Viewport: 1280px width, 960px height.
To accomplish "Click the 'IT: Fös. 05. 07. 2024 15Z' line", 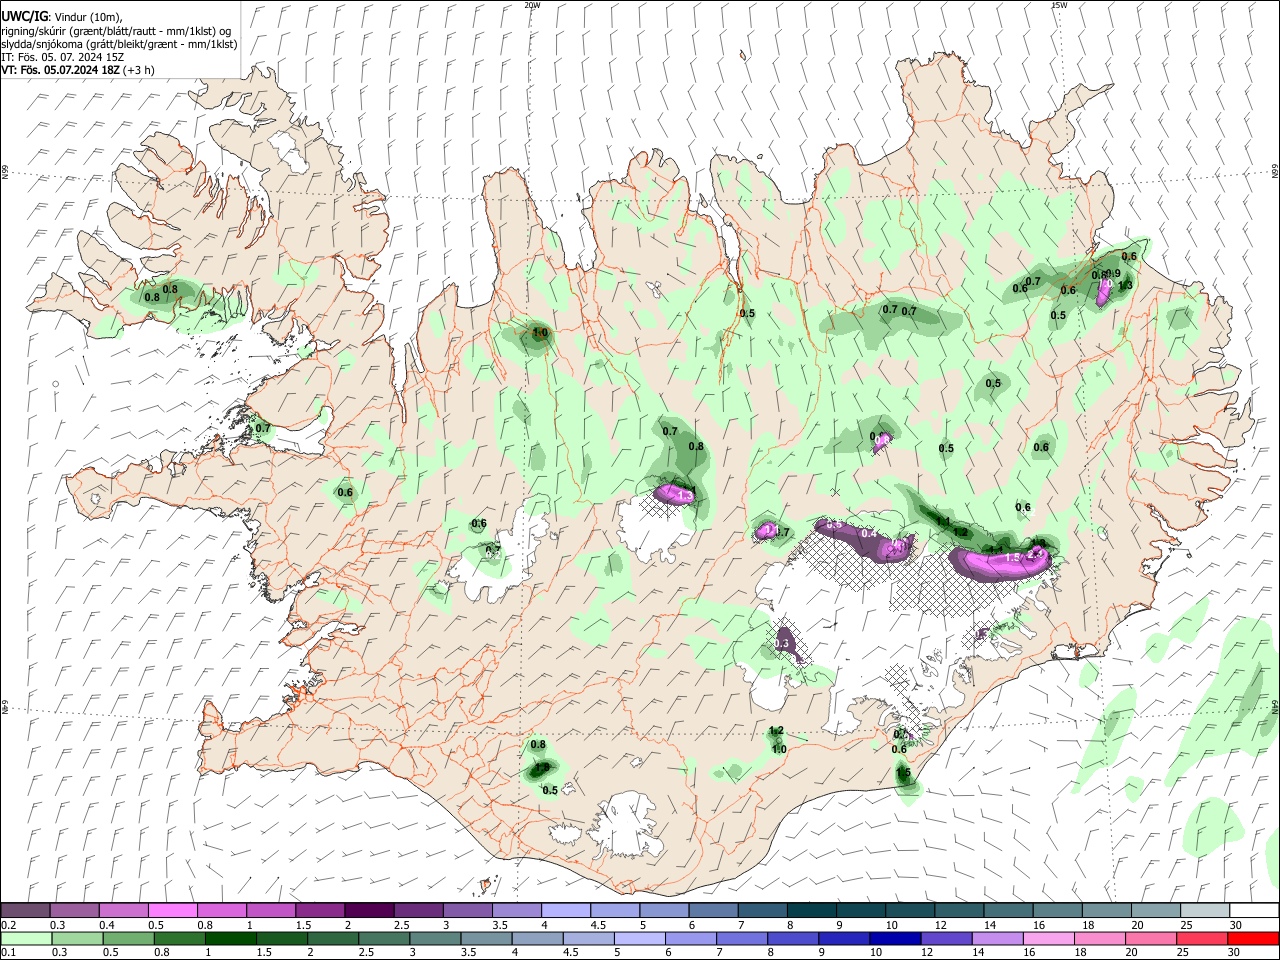I will pos(62,57).
